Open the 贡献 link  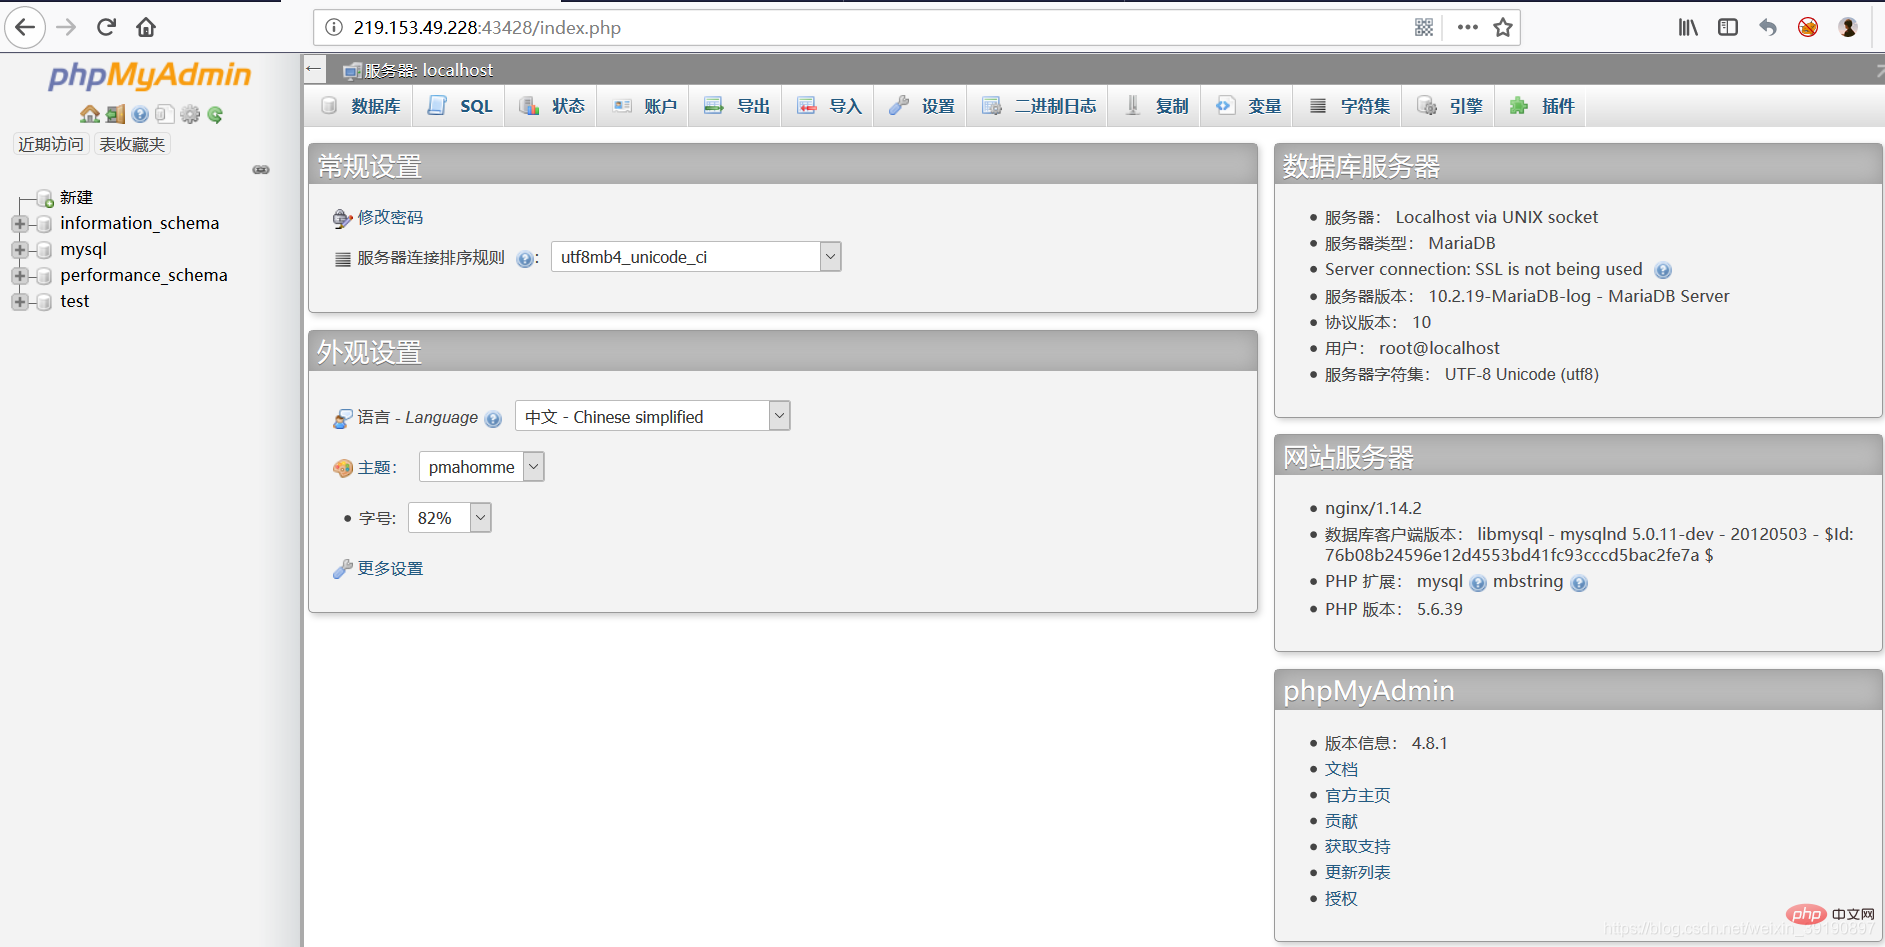pos(1341,821)
